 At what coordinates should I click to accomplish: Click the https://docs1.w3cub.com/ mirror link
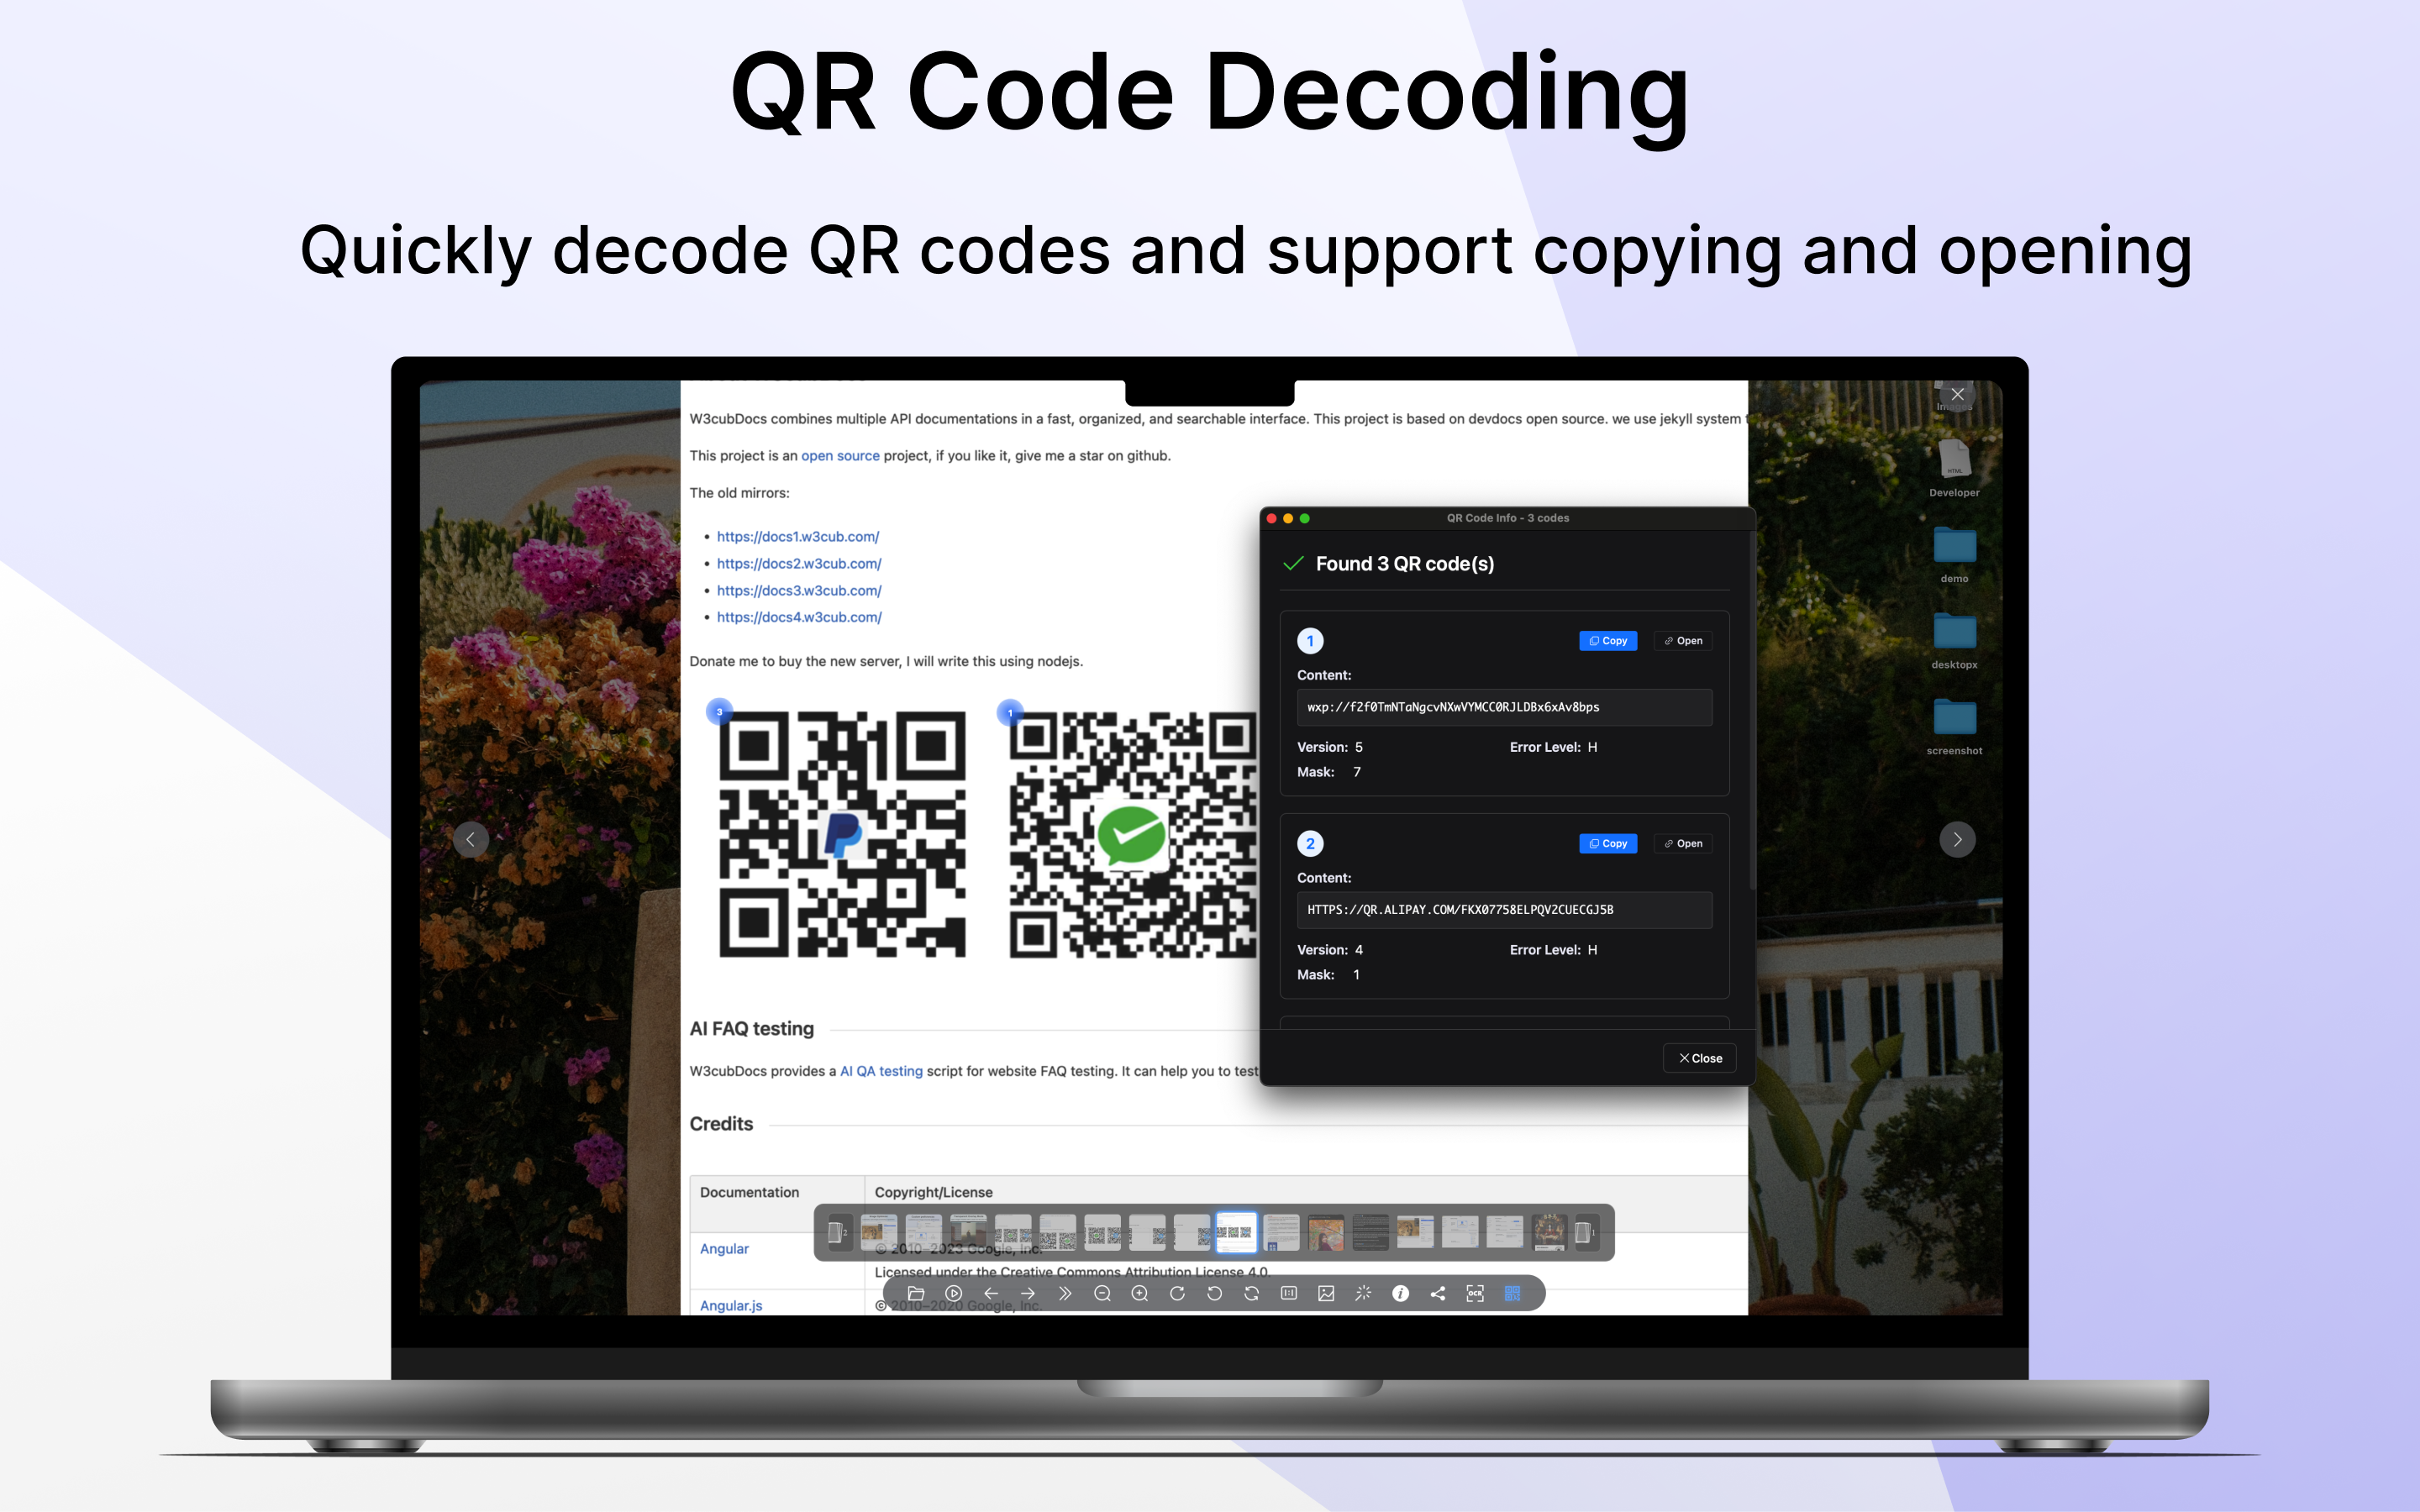pyautogui.click(x=797, y=537)
